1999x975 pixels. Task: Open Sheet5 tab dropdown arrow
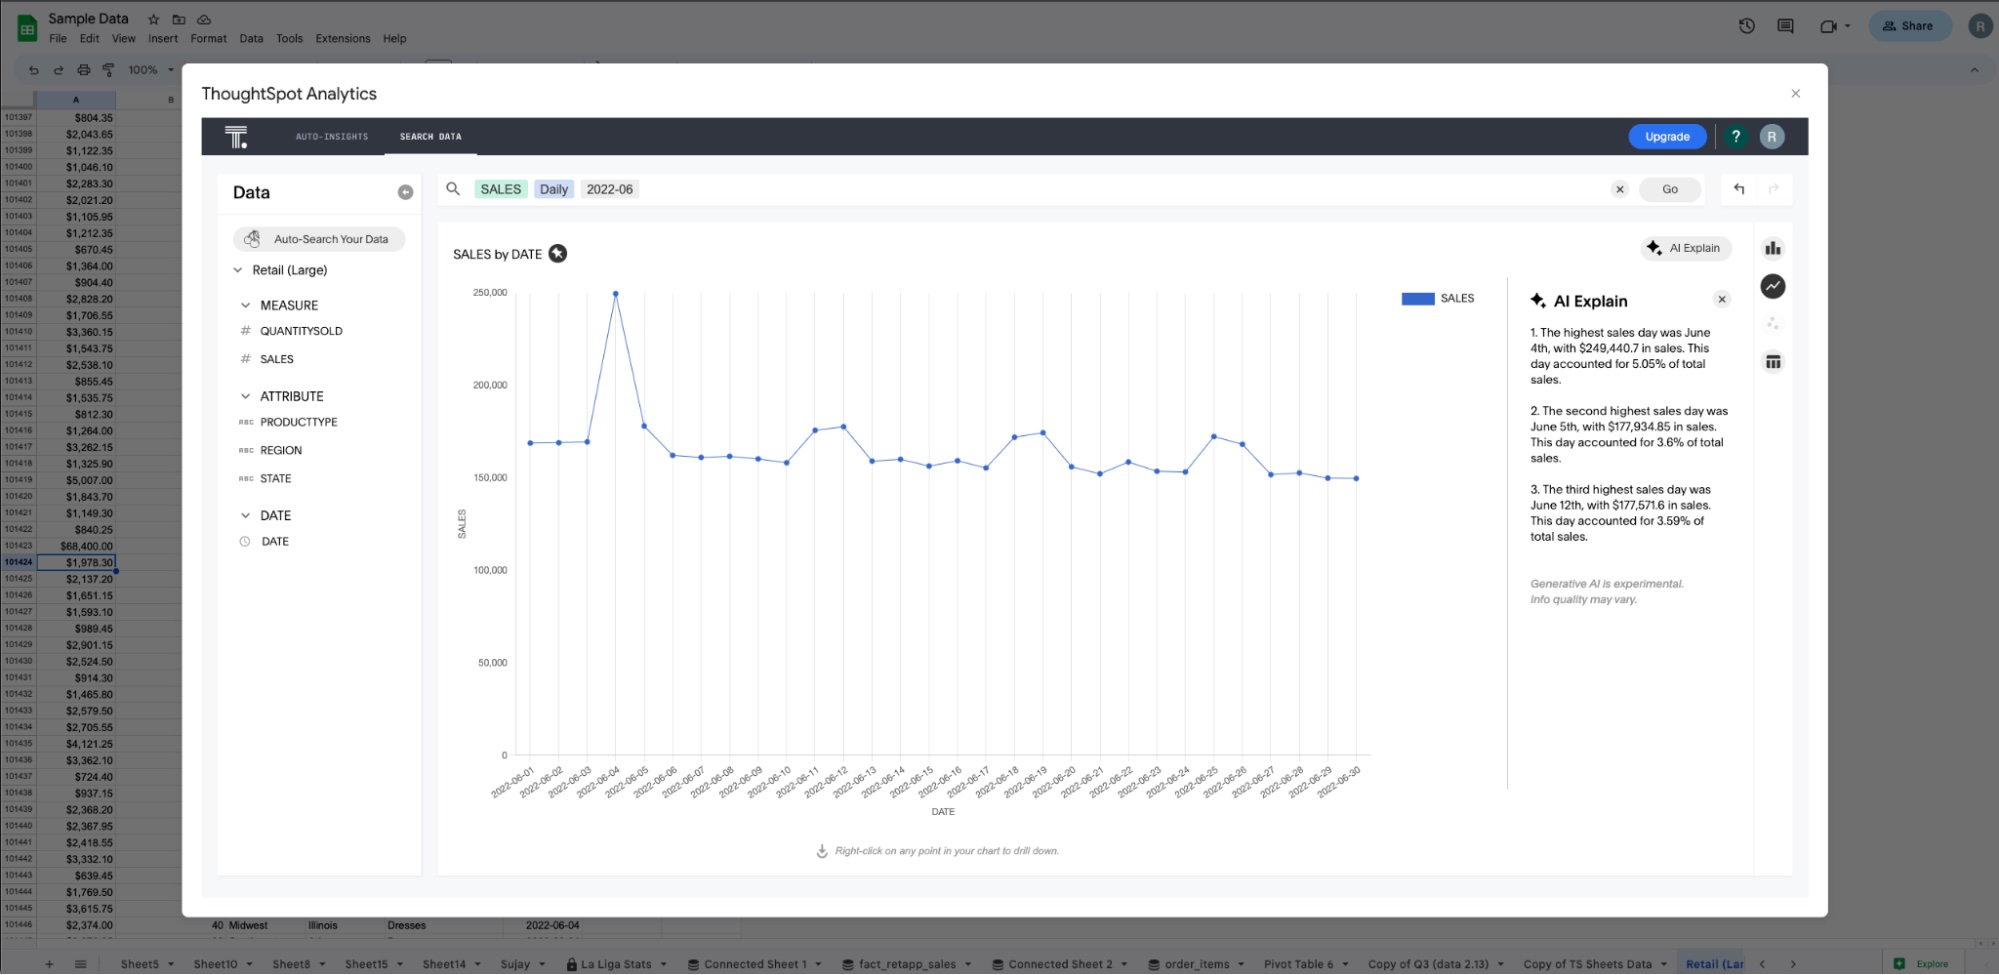click(171, 965)
